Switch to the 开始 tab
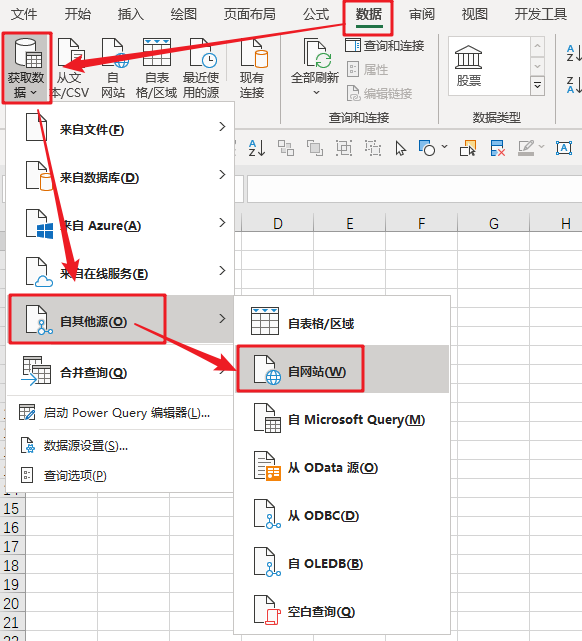The height and width of the screenshot is (641, 582). coord(78,14)
